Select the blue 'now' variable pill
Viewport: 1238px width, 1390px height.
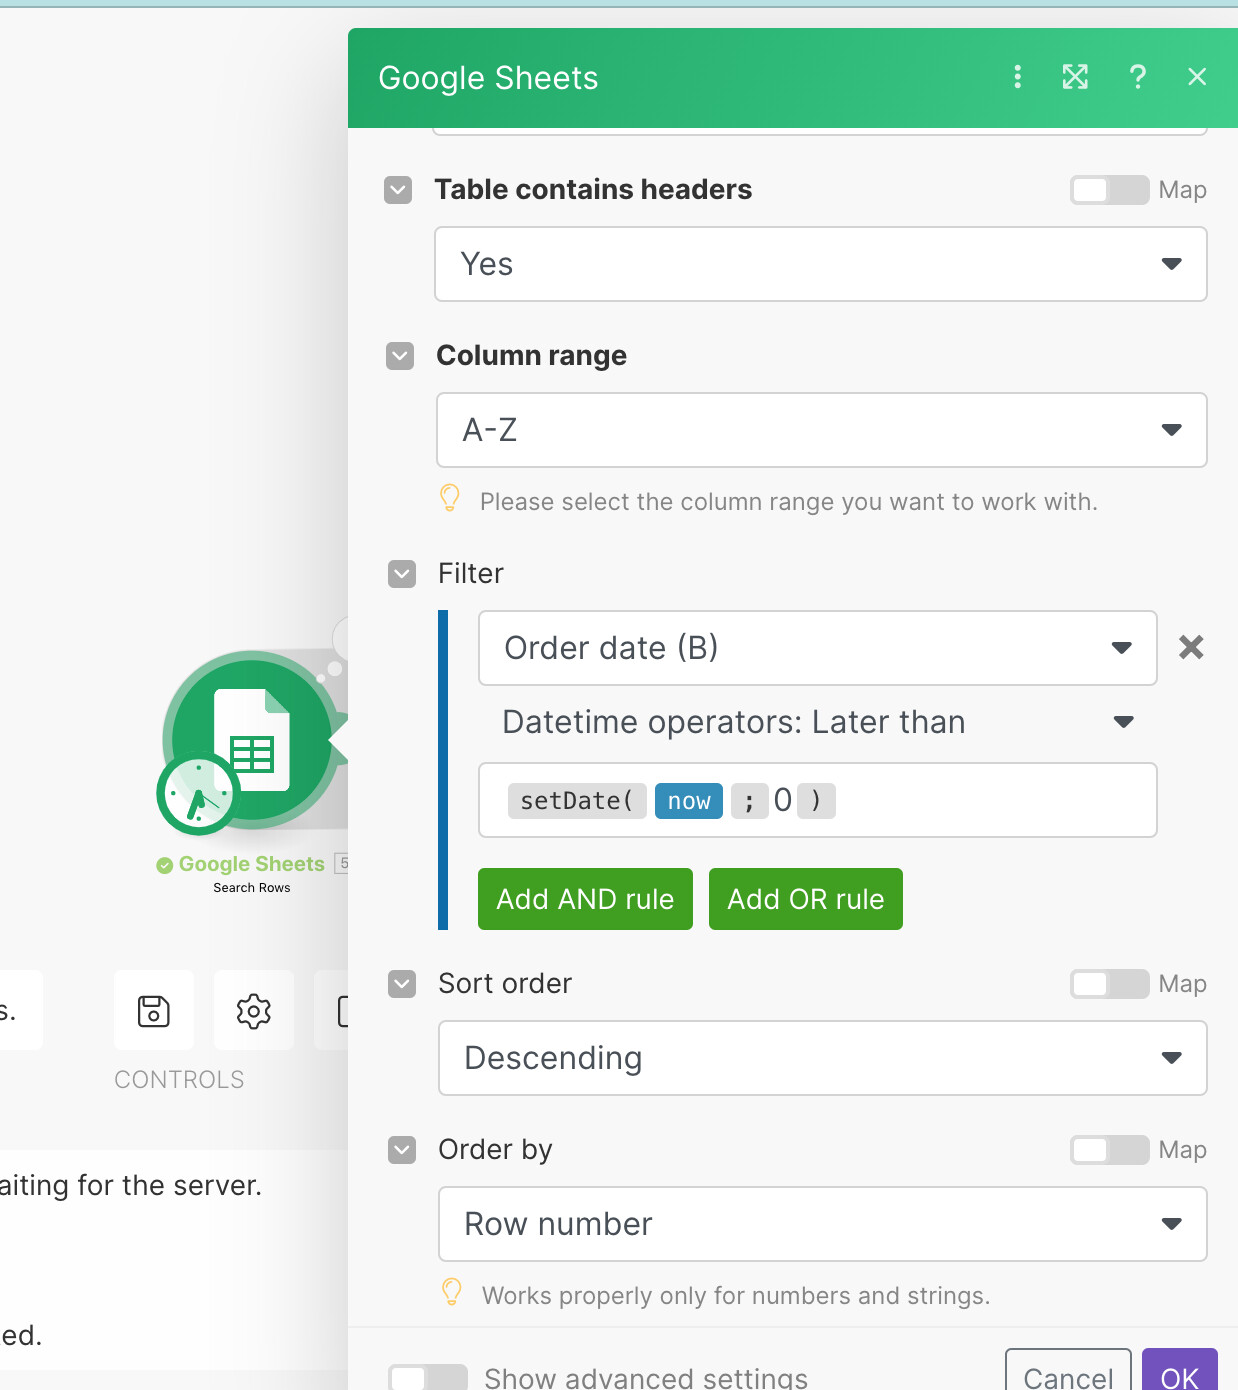[x=689, y=801]
